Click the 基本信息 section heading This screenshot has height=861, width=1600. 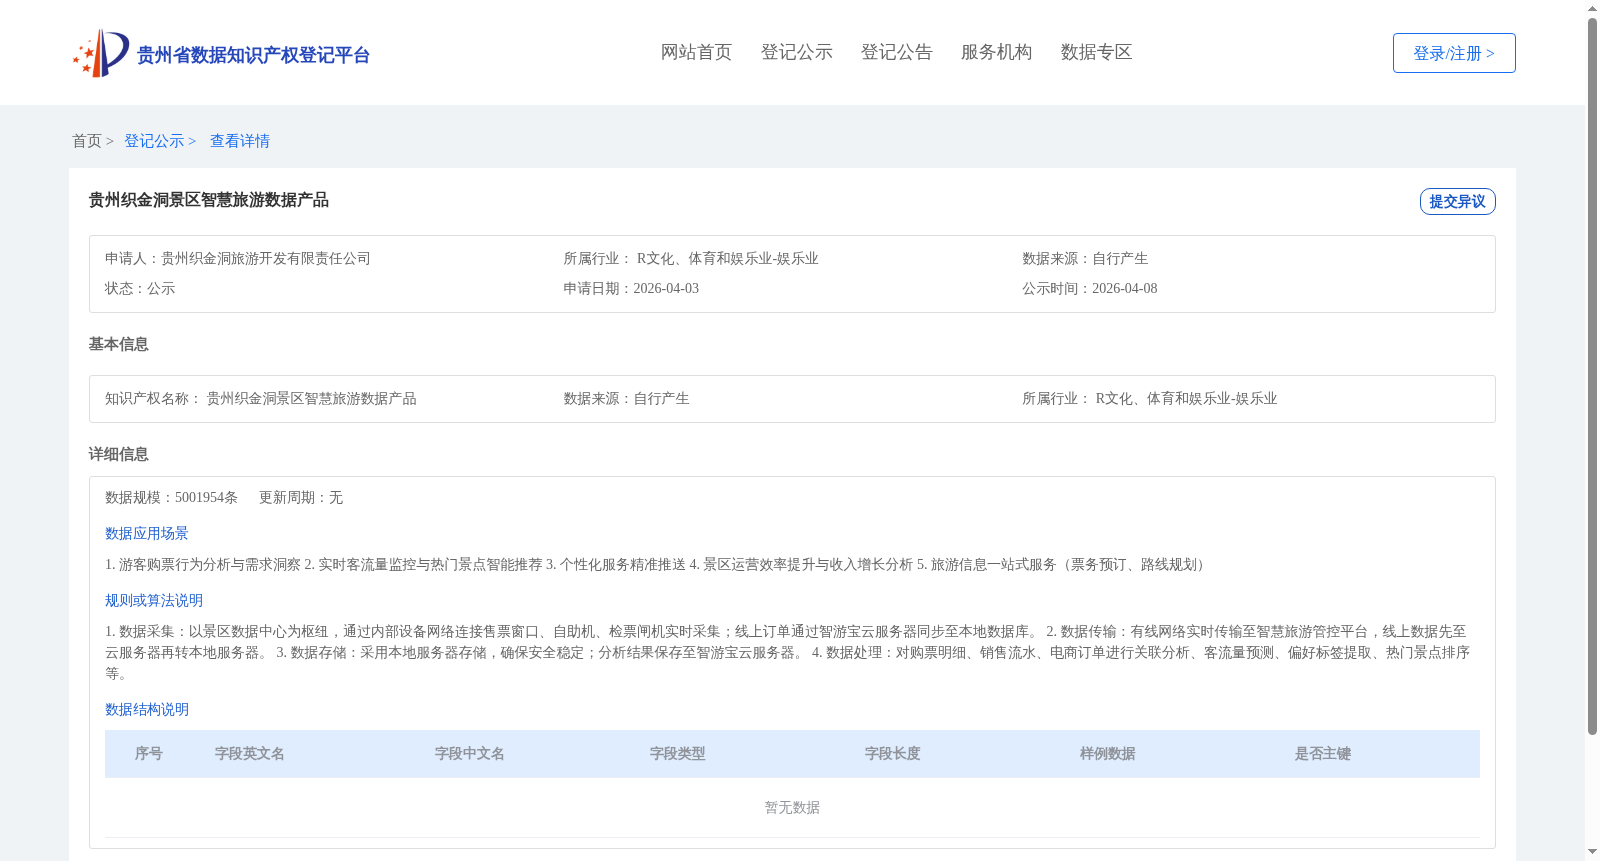coord(118,344)
